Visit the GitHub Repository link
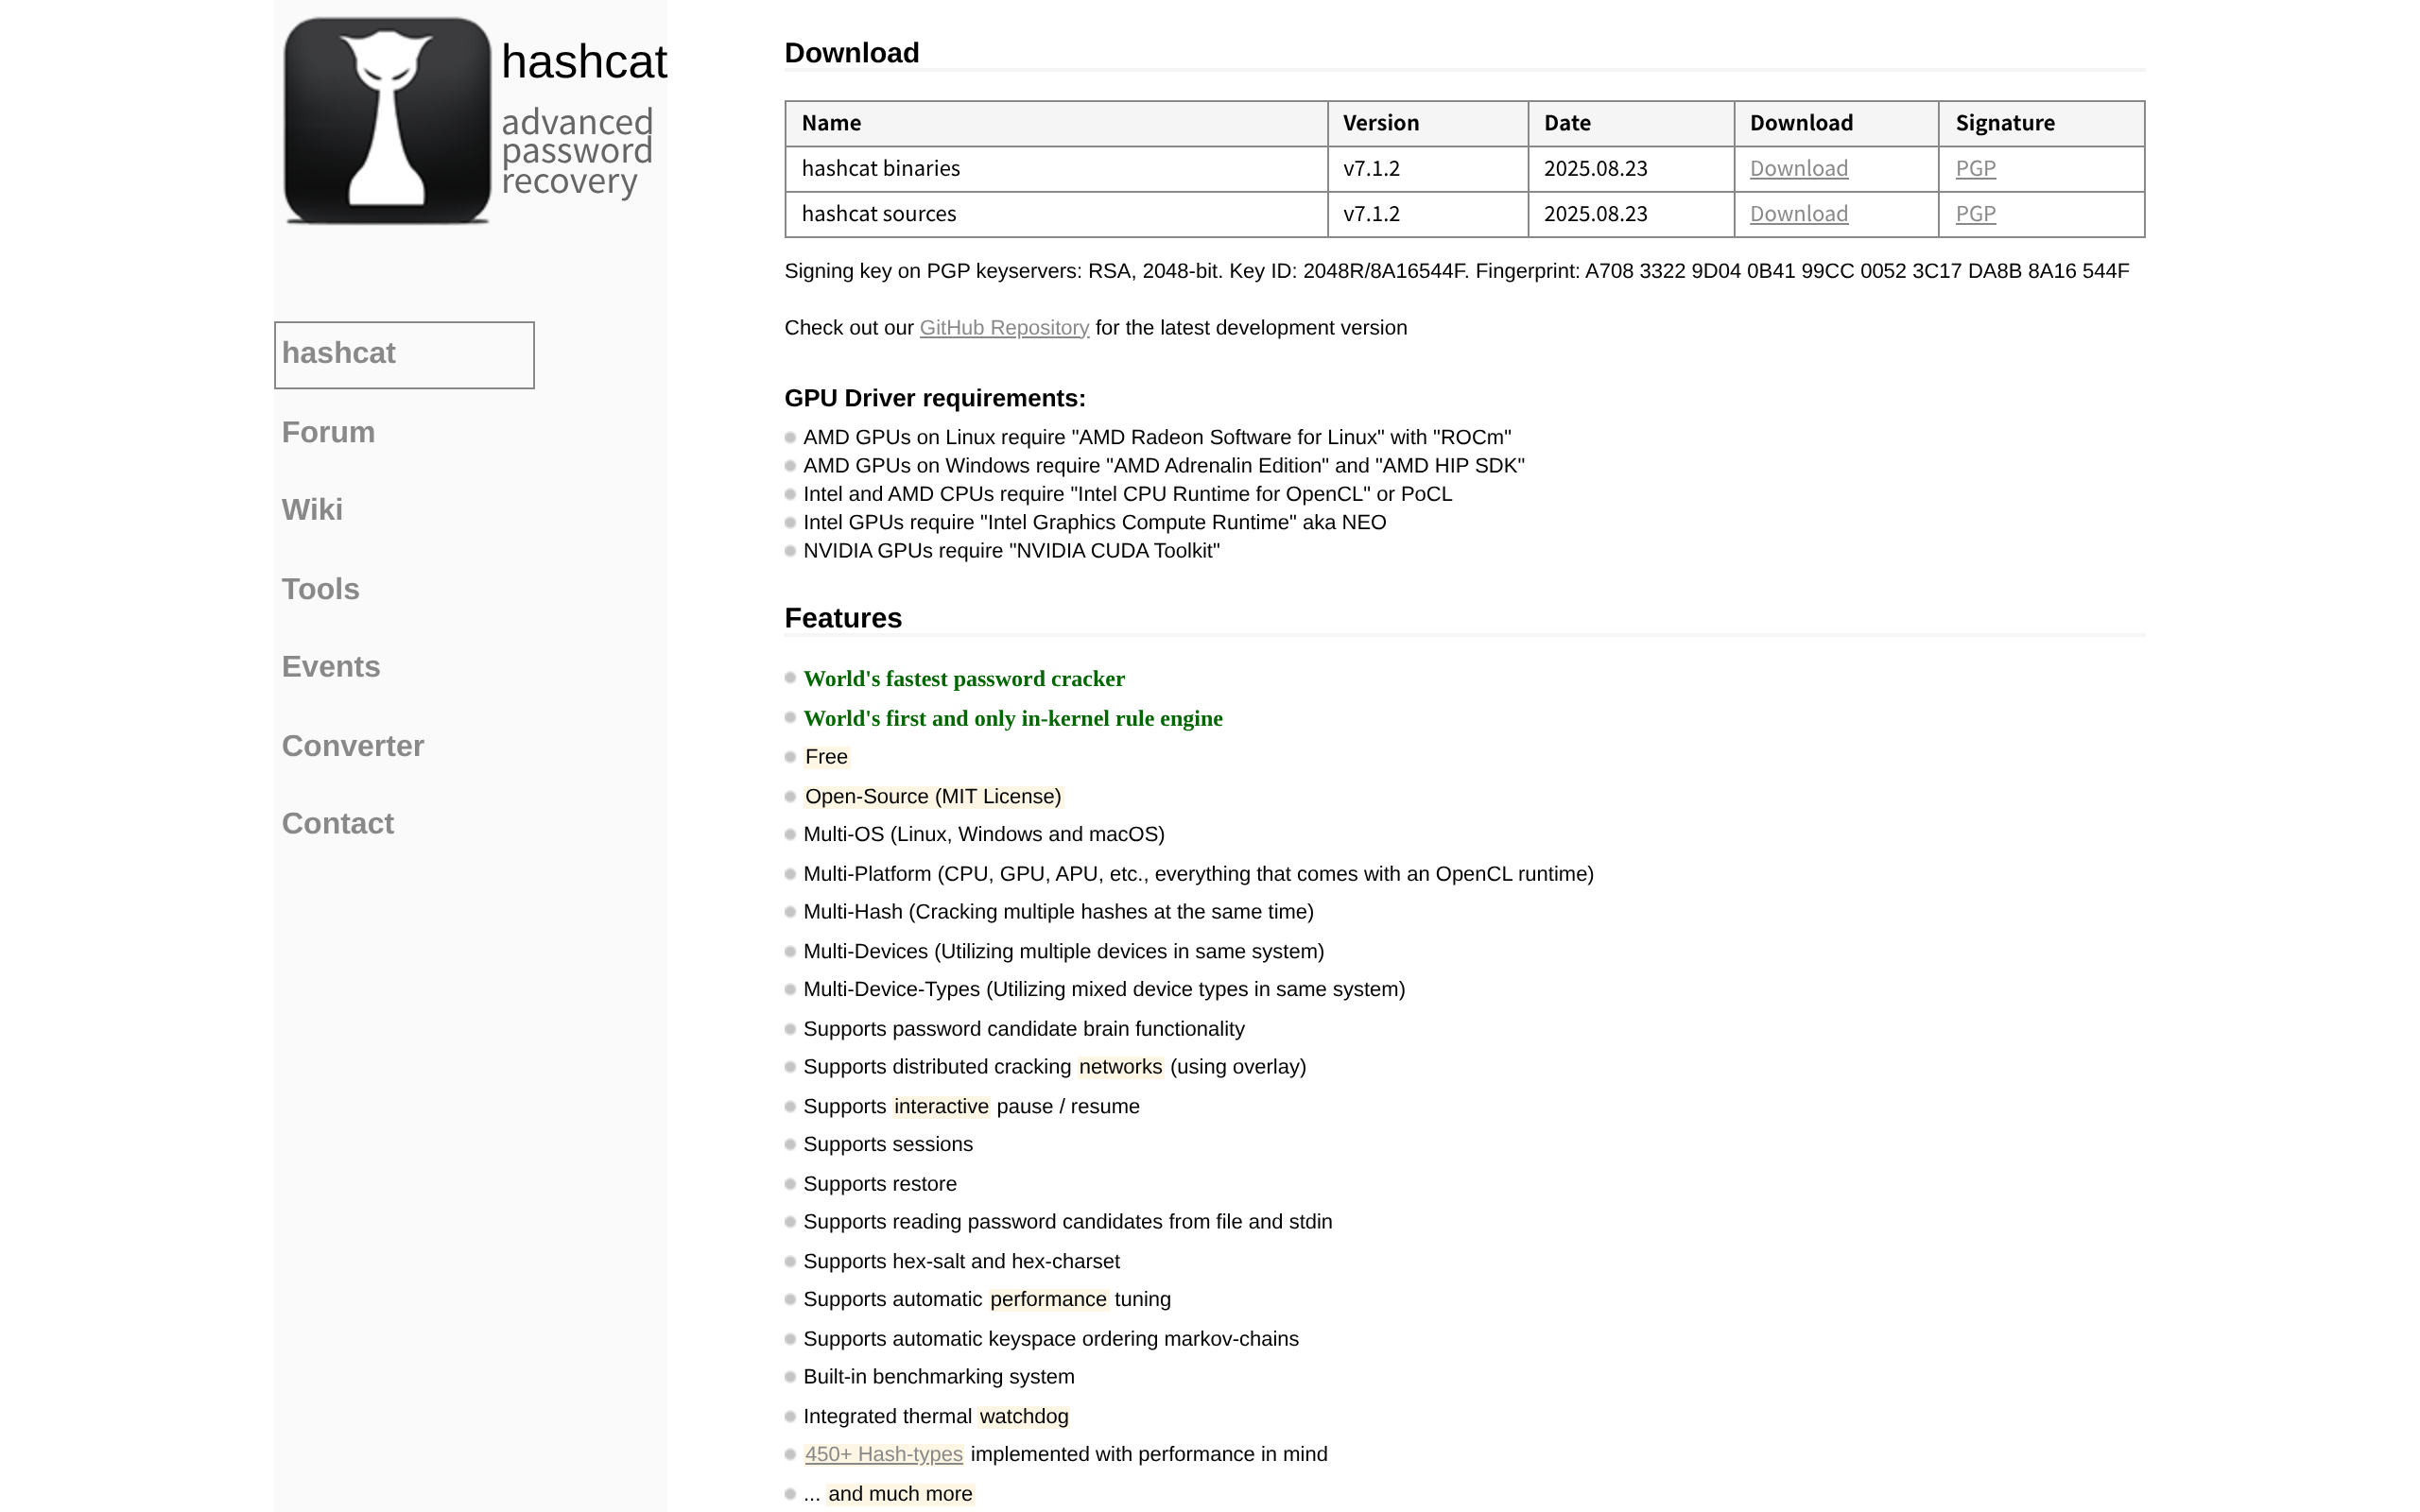This screenshot has height=1512, width=2420. pos(1004,328)
